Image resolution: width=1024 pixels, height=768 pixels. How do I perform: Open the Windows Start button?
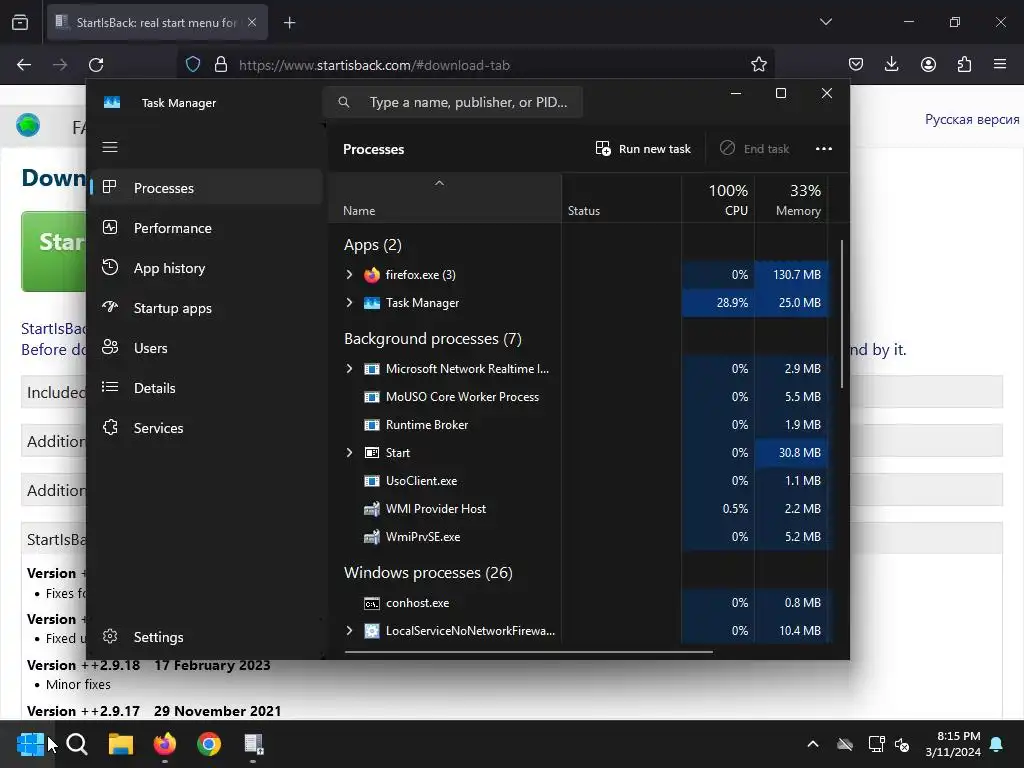(x=29, y=744)
